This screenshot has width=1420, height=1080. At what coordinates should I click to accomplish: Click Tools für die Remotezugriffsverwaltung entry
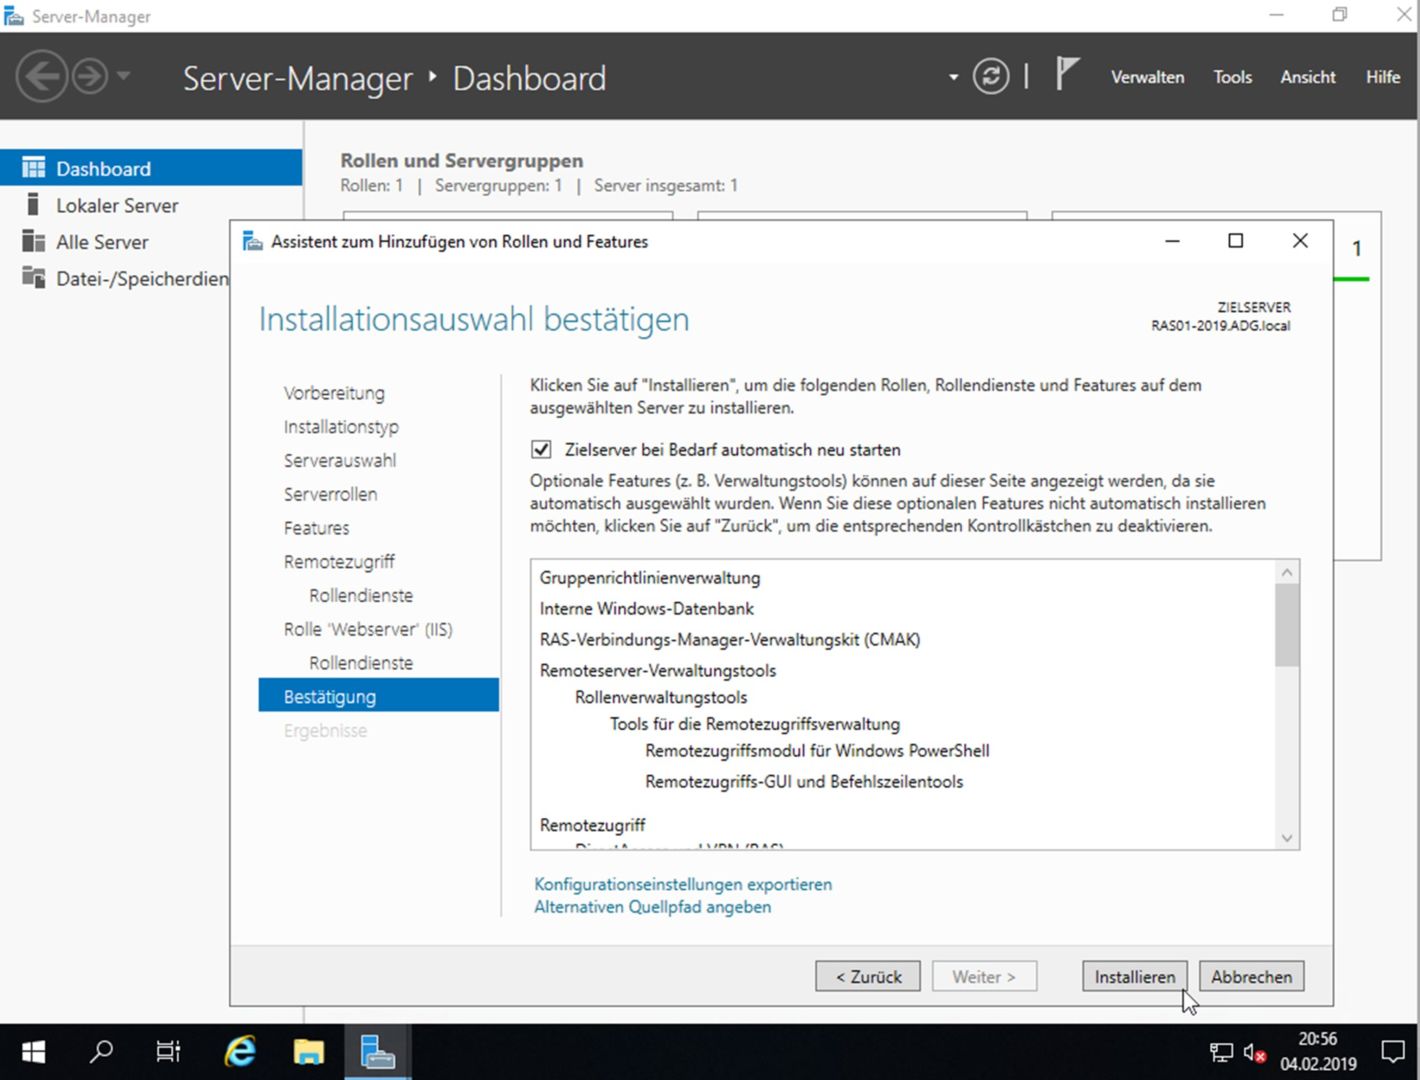coord(755,724)
